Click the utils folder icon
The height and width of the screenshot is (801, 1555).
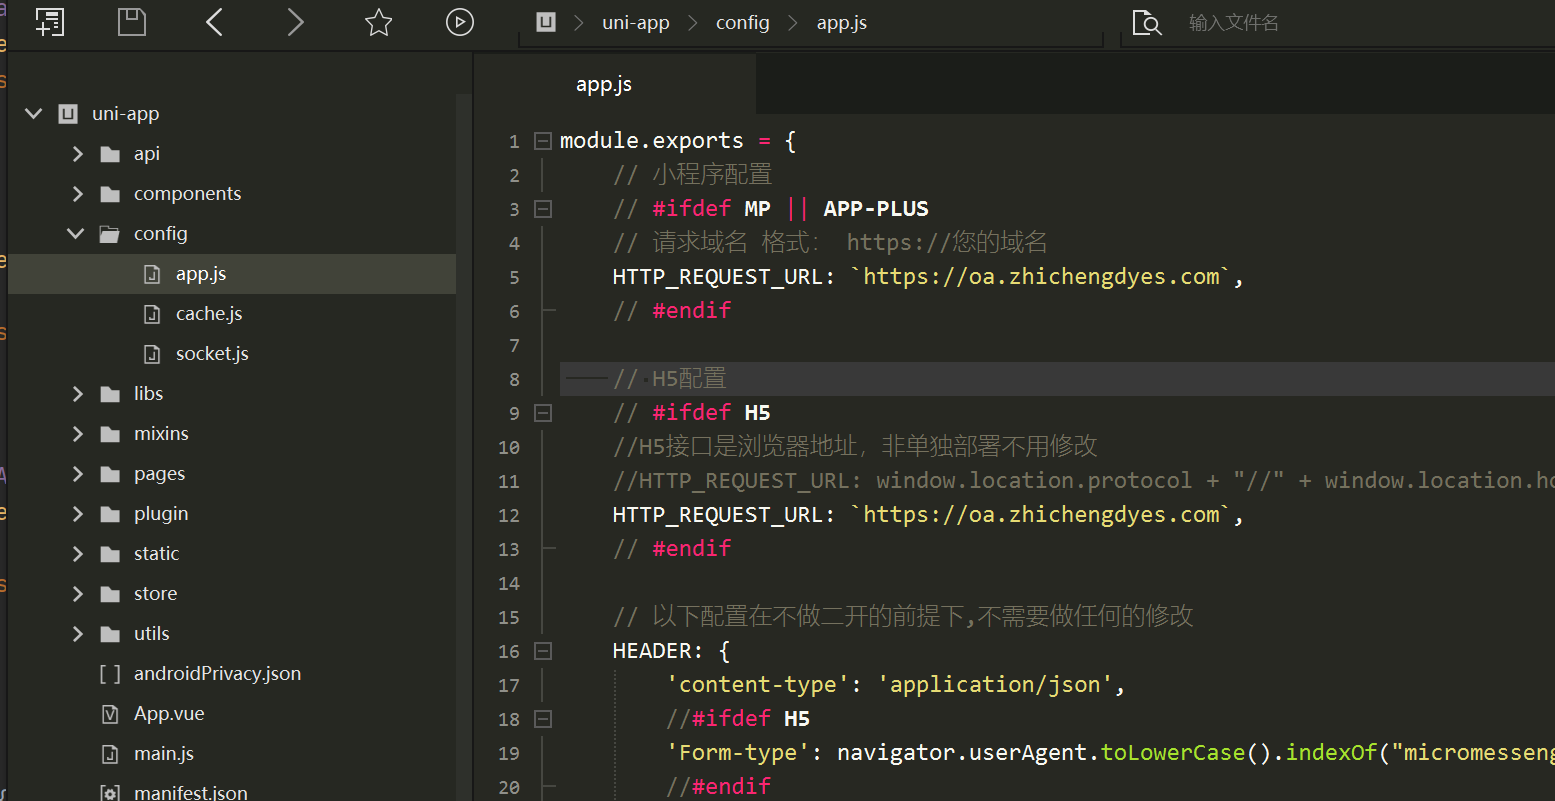coord(110,634)
